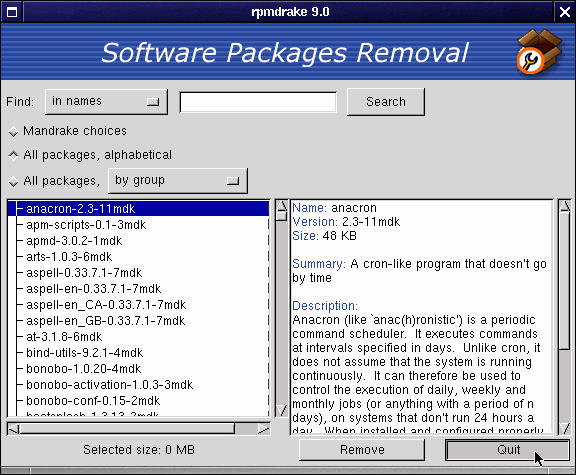The image size is (576, 475).
Task: Select at-3.1.8-6mdk package
Action: (138, 337)
